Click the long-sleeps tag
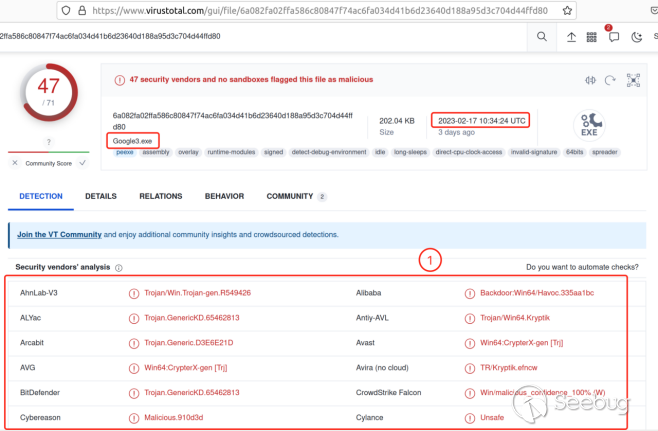 pos(410,152)
